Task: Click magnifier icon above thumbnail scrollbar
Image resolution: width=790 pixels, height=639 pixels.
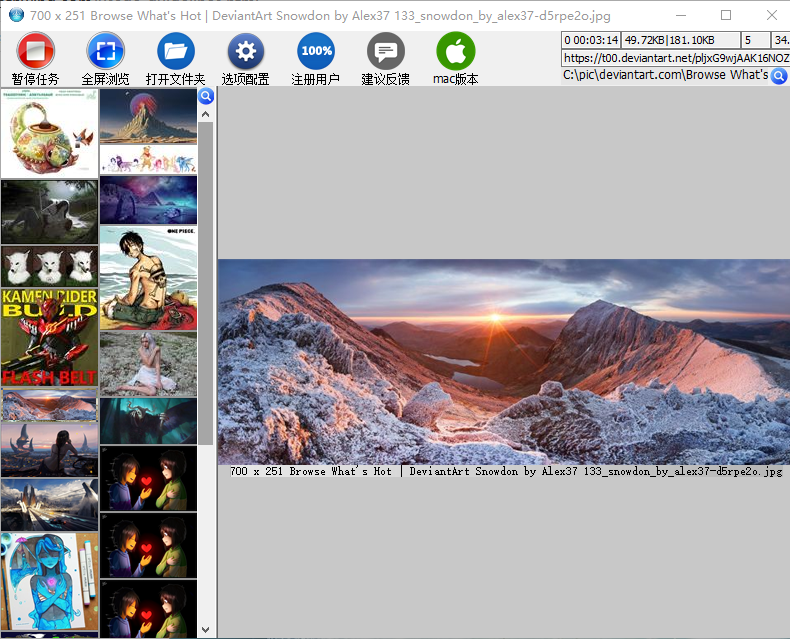Action: 206,97
